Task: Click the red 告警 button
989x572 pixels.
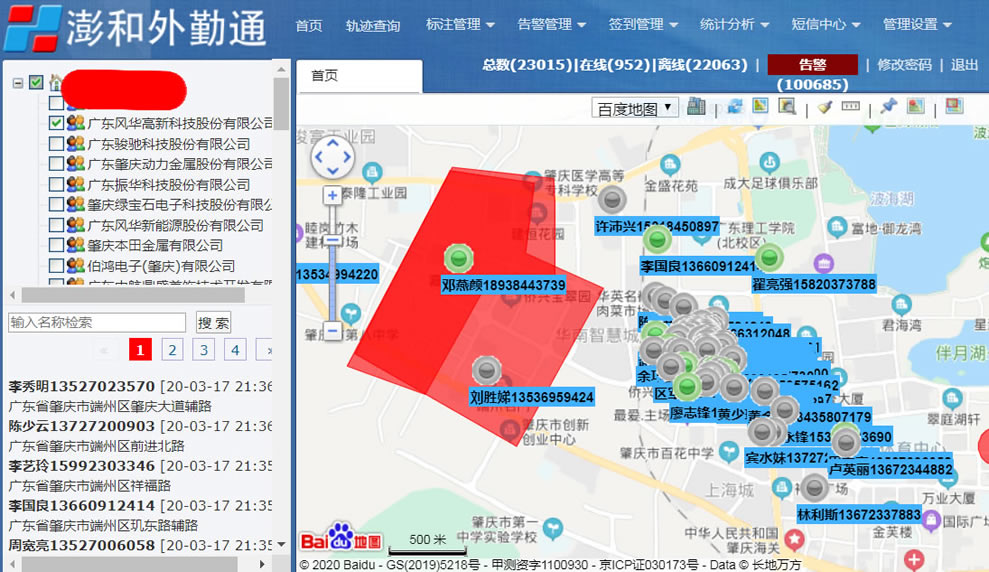Action: pyautogui.click(x=812, y=64)
